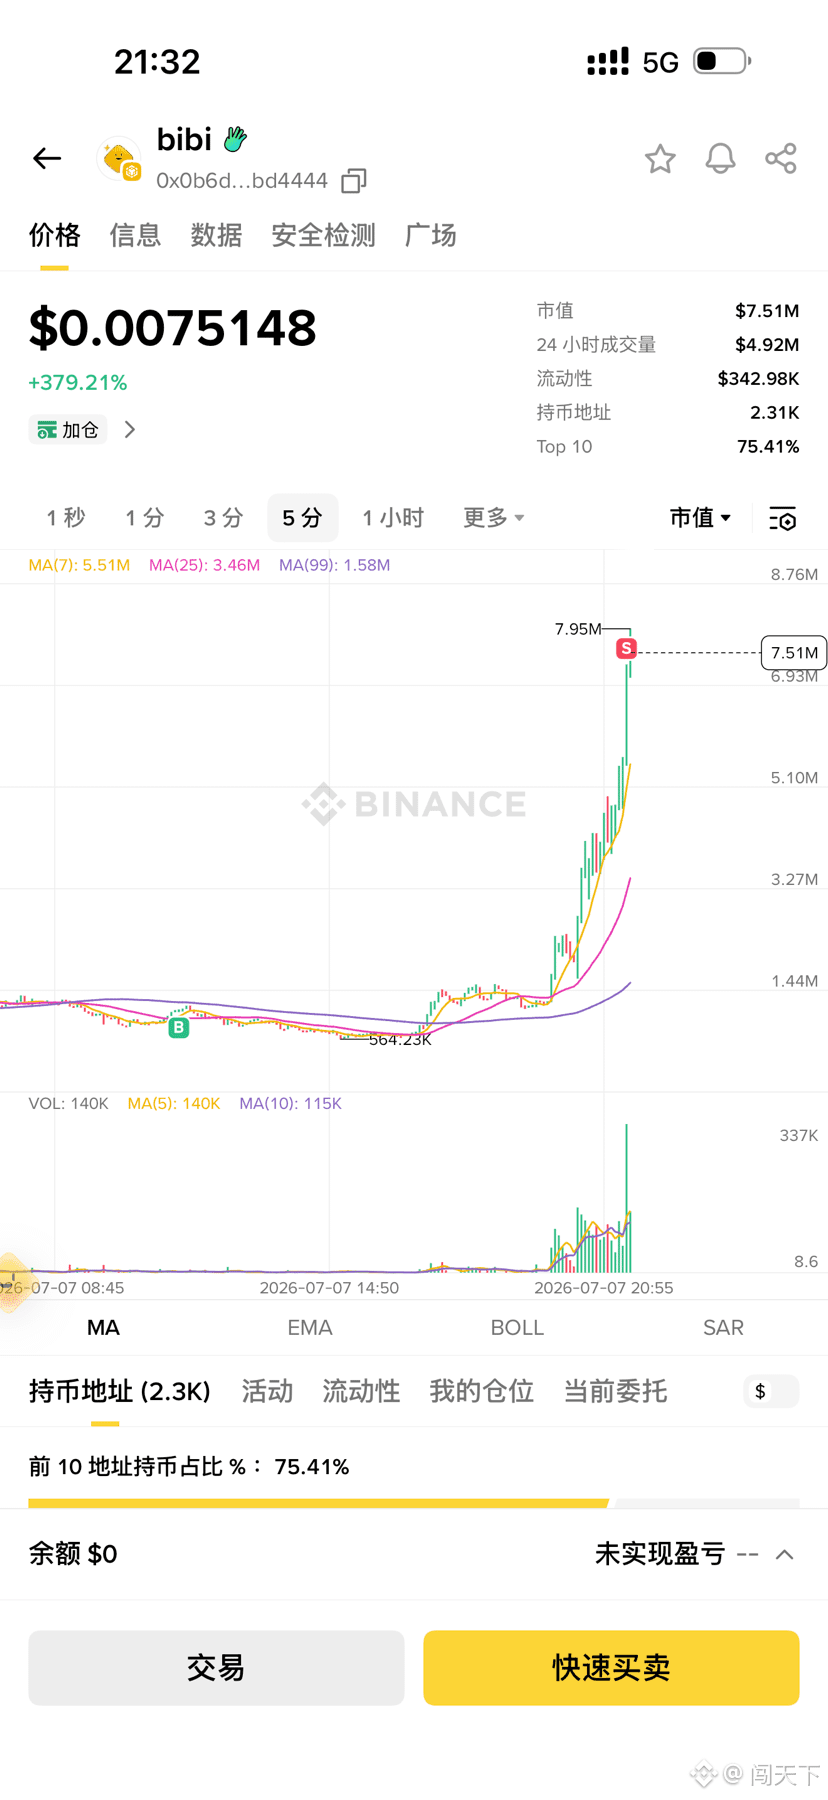The height and width of the screenshot is (1800, 828).
Task: Open the bibi token avatar
Action: (119, 158)
